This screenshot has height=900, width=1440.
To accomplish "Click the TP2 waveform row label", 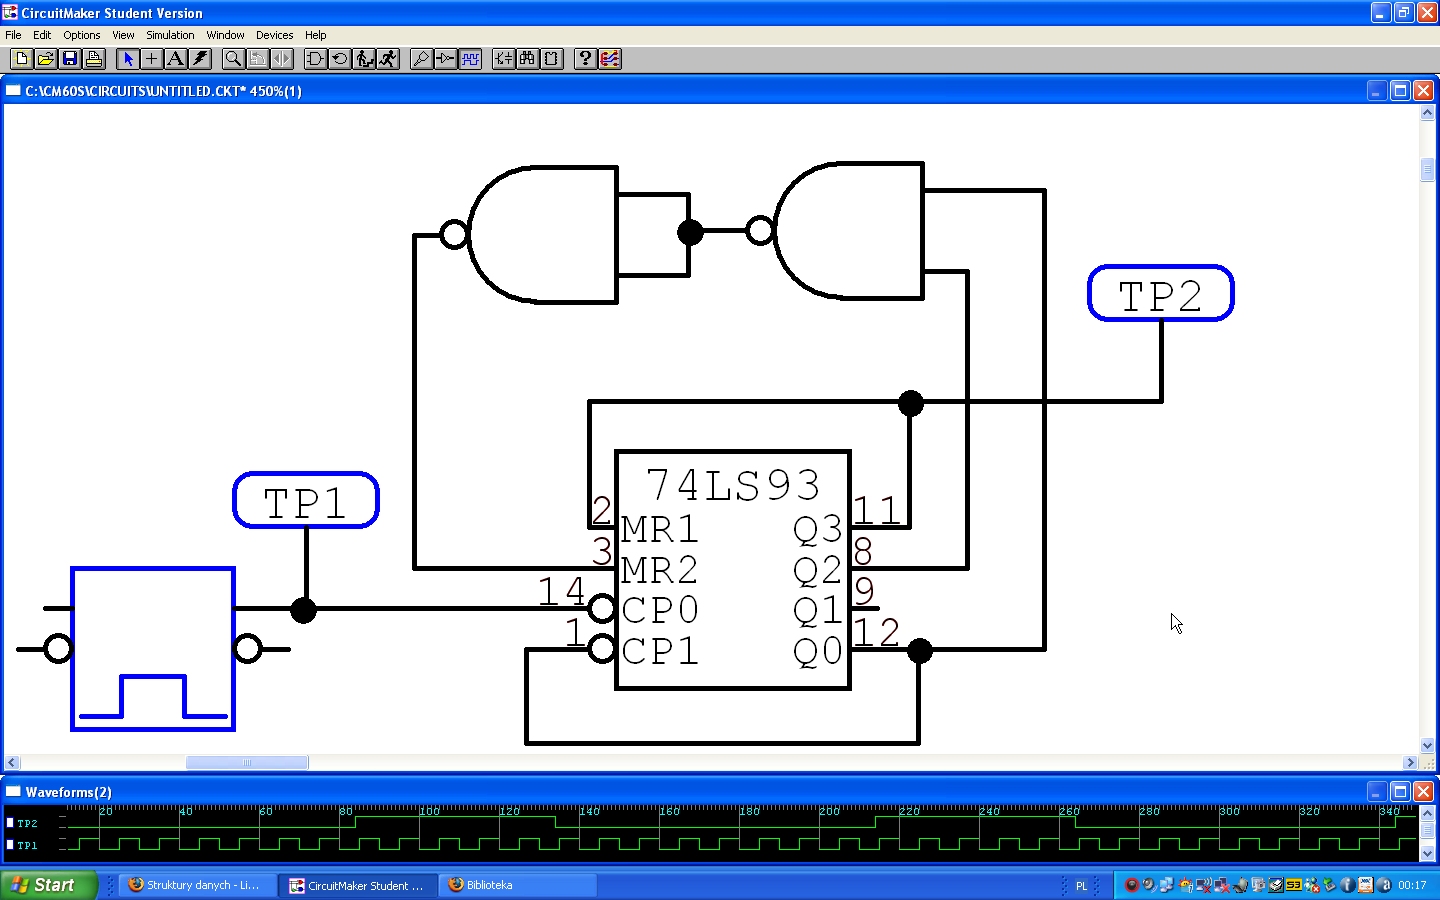I will click(x=27, y=824).
